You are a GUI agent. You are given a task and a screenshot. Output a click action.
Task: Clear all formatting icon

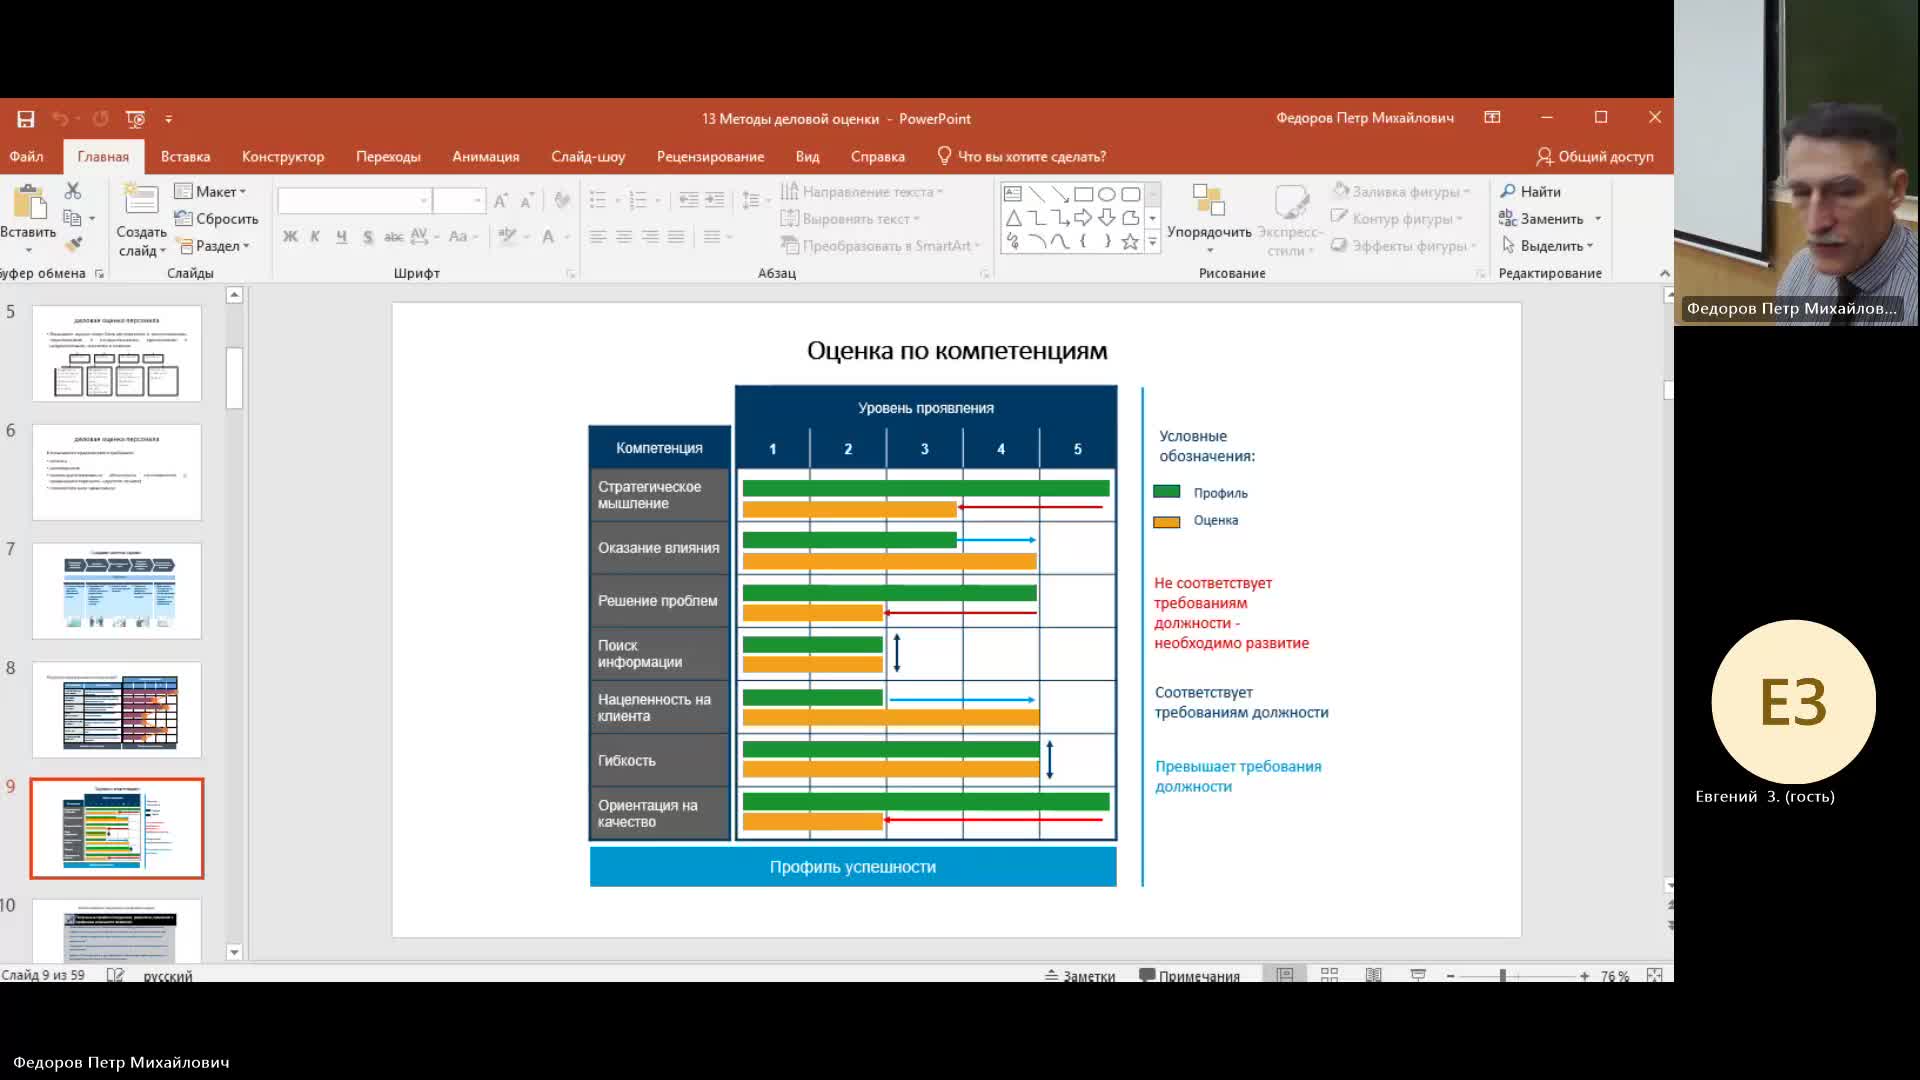pyautogui.click(x=562, y=201)
